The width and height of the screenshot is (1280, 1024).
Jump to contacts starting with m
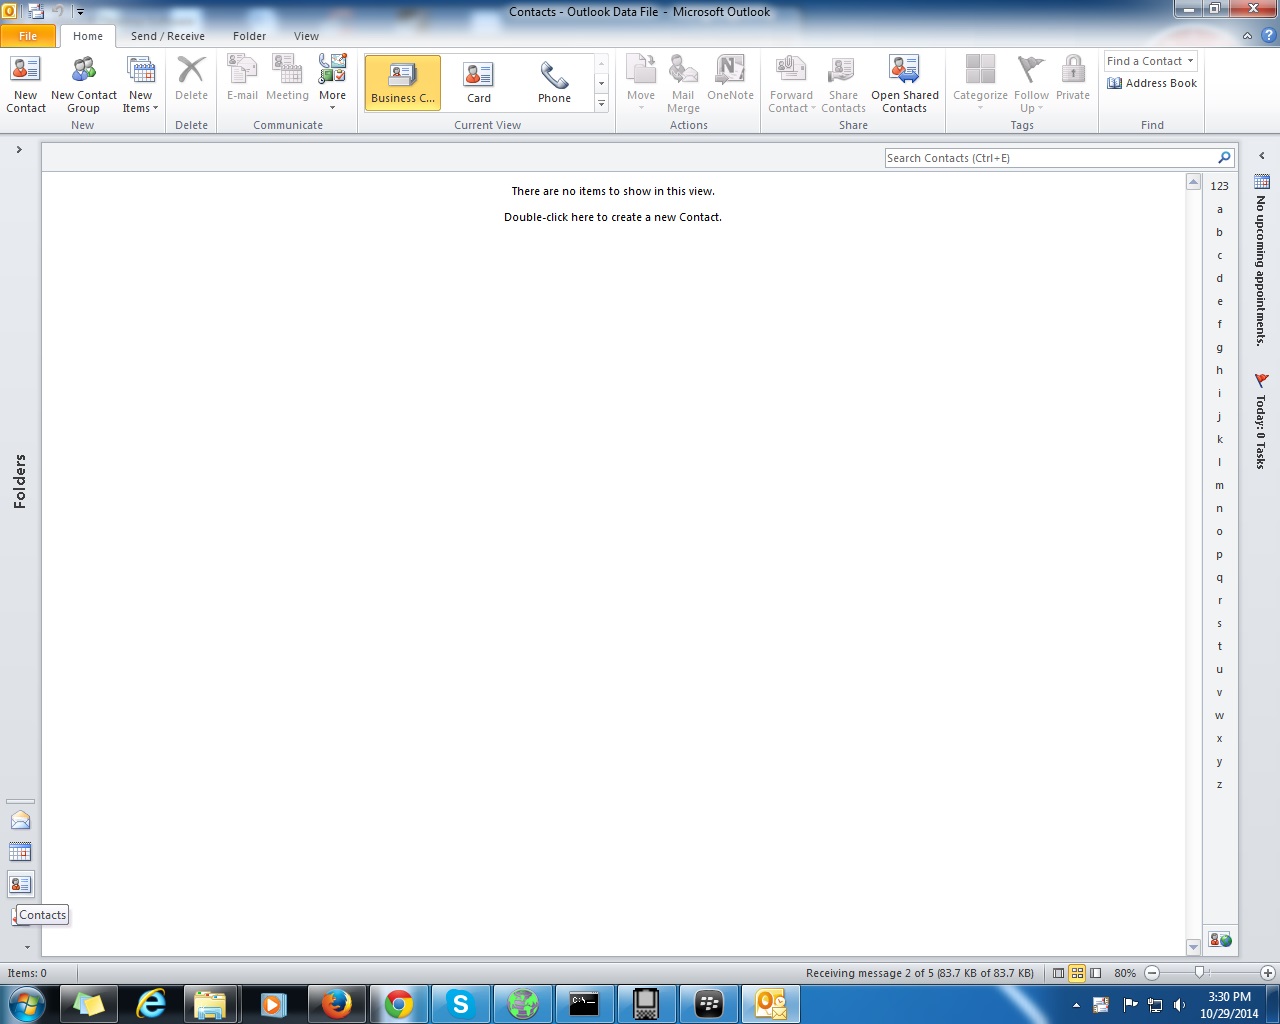pyautogui.click(x=1219, y=485)
